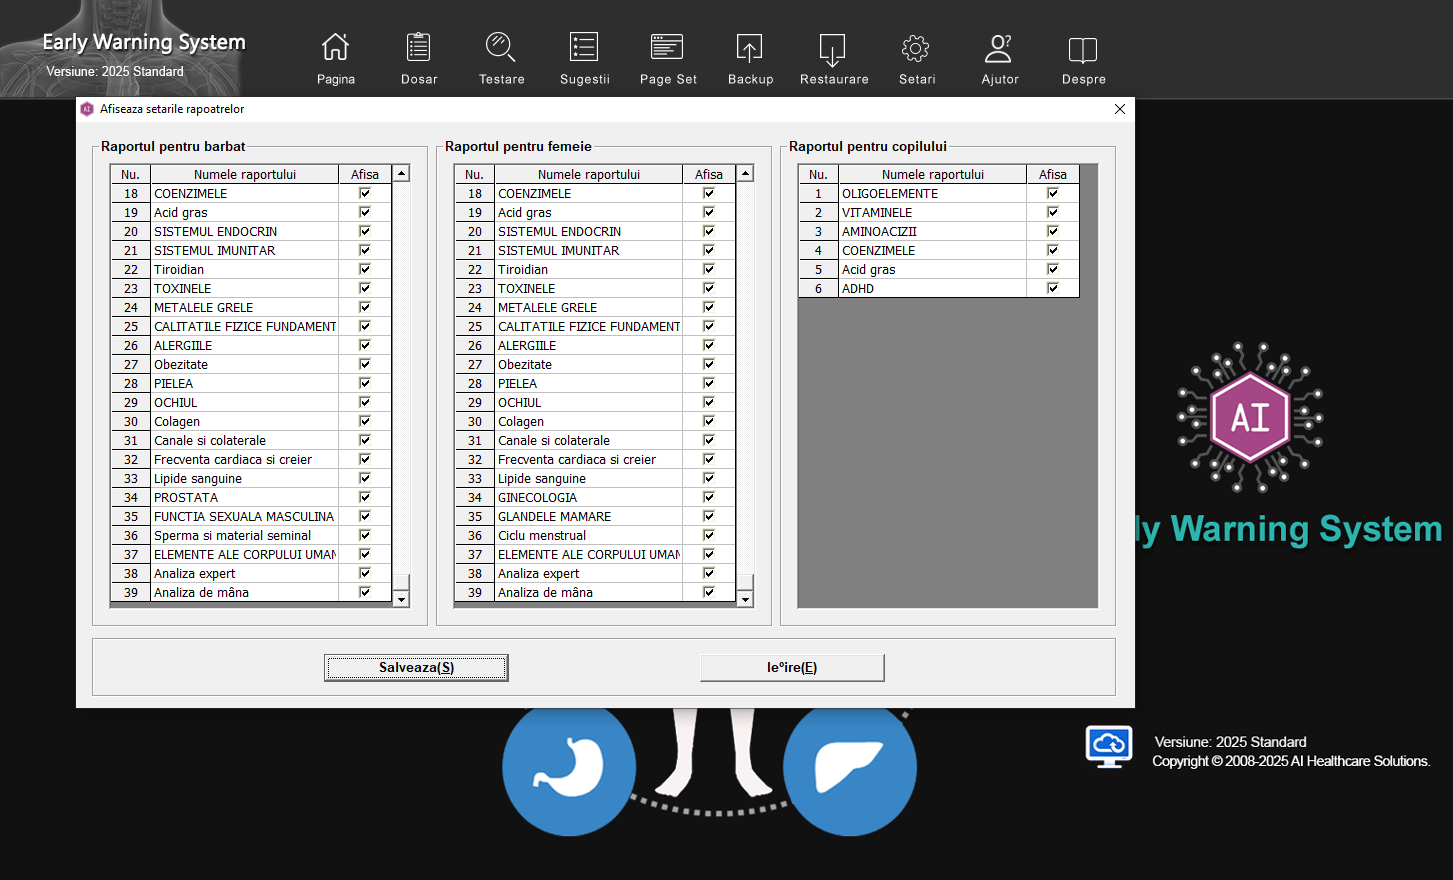Viewport: 1453px width, 880px height.
Task: Click the blue stomach organ icon
Action: click(569, 767)
